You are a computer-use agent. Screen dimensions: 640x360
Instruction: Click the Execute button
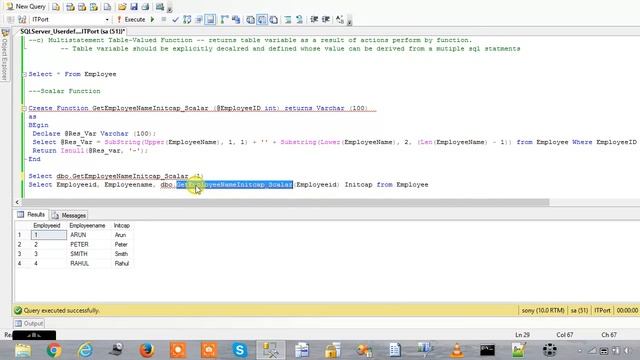click(131, 20)
